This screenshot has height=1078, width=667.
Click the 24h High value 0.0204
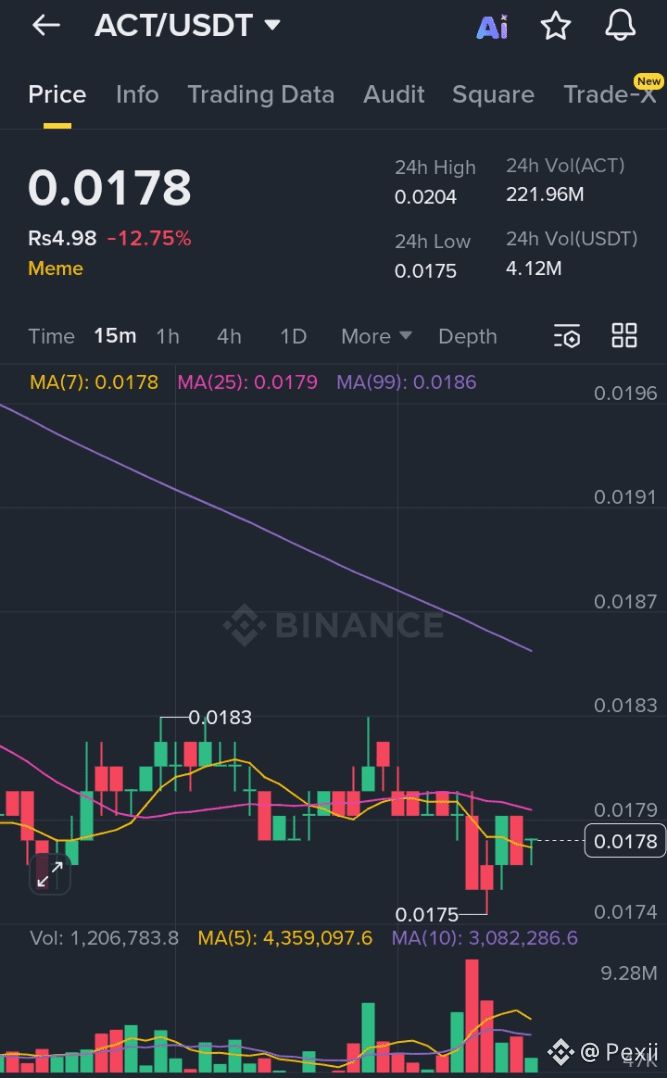tap(425, 197)
